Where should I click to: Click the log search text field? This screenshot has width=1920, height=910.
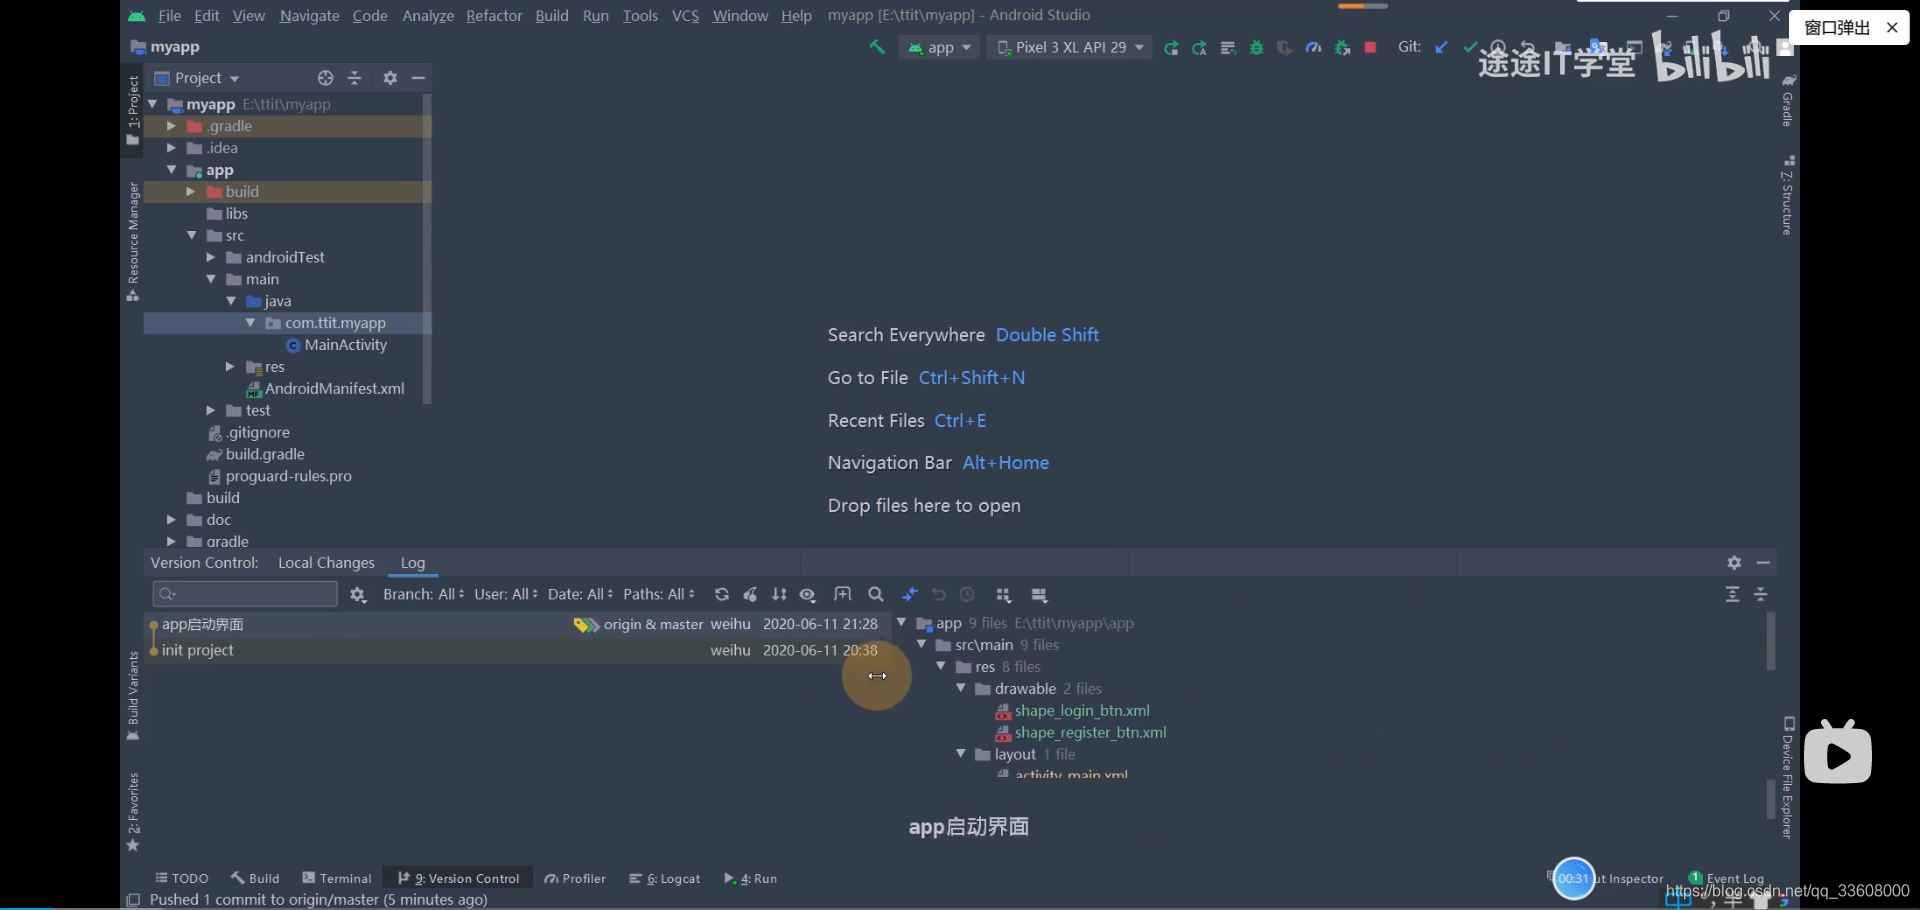tap(245, 594)
